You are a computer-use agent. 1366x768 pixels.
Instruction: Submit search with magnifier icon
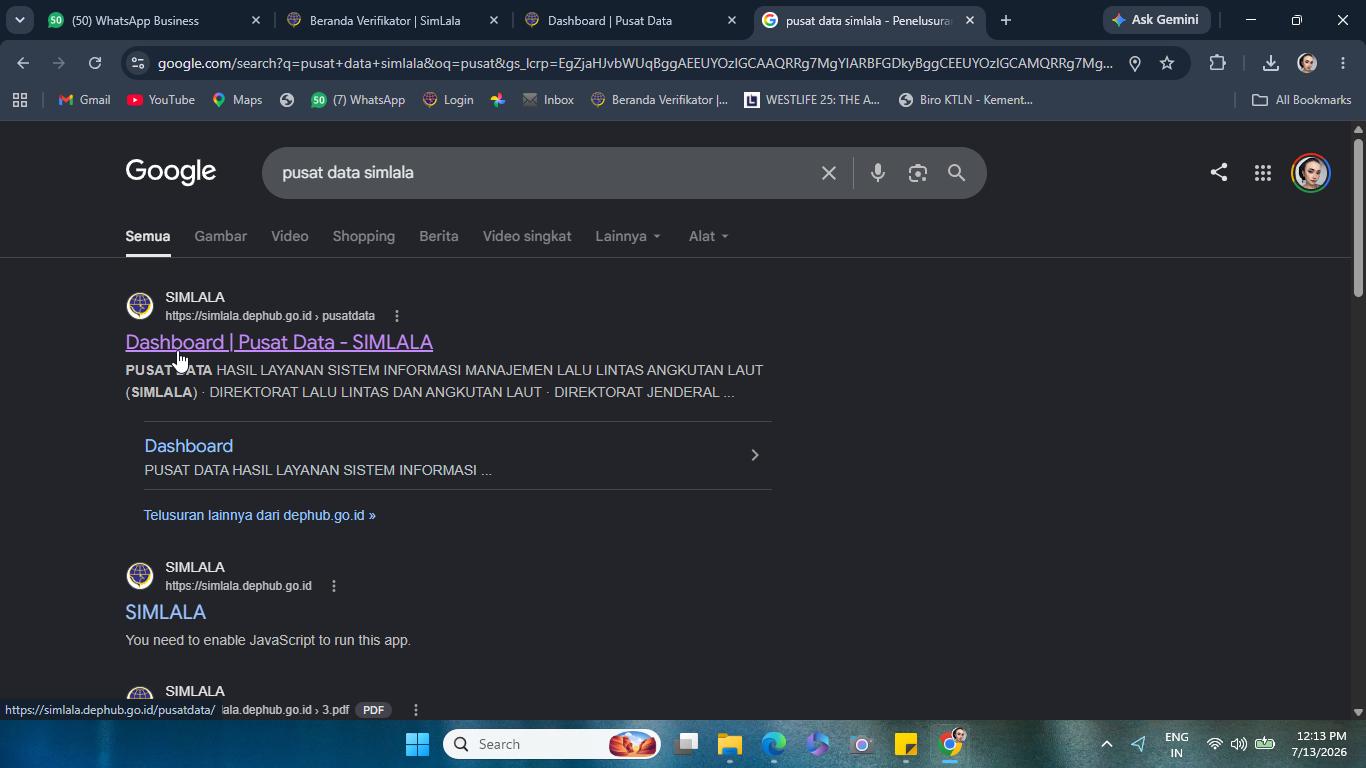click(x=956, y=173)
